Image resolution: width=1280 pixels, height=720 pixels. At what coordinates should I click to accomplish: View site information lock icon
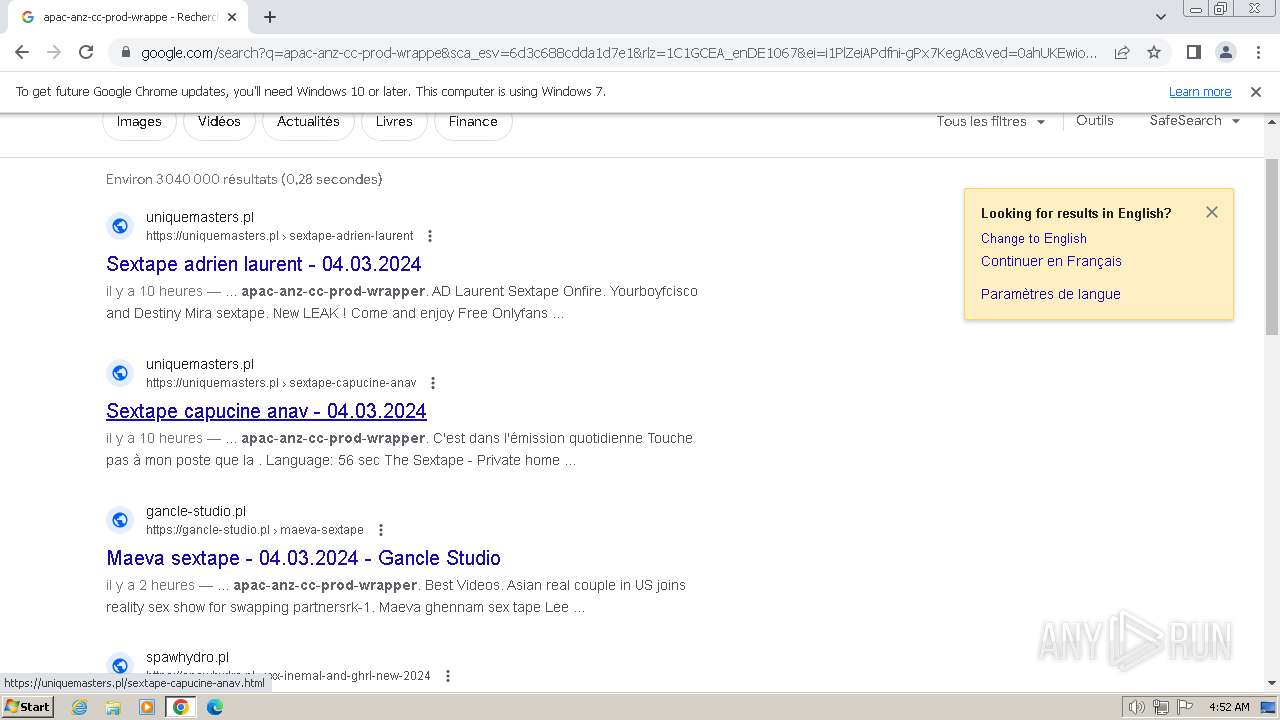tap(125, 52)
